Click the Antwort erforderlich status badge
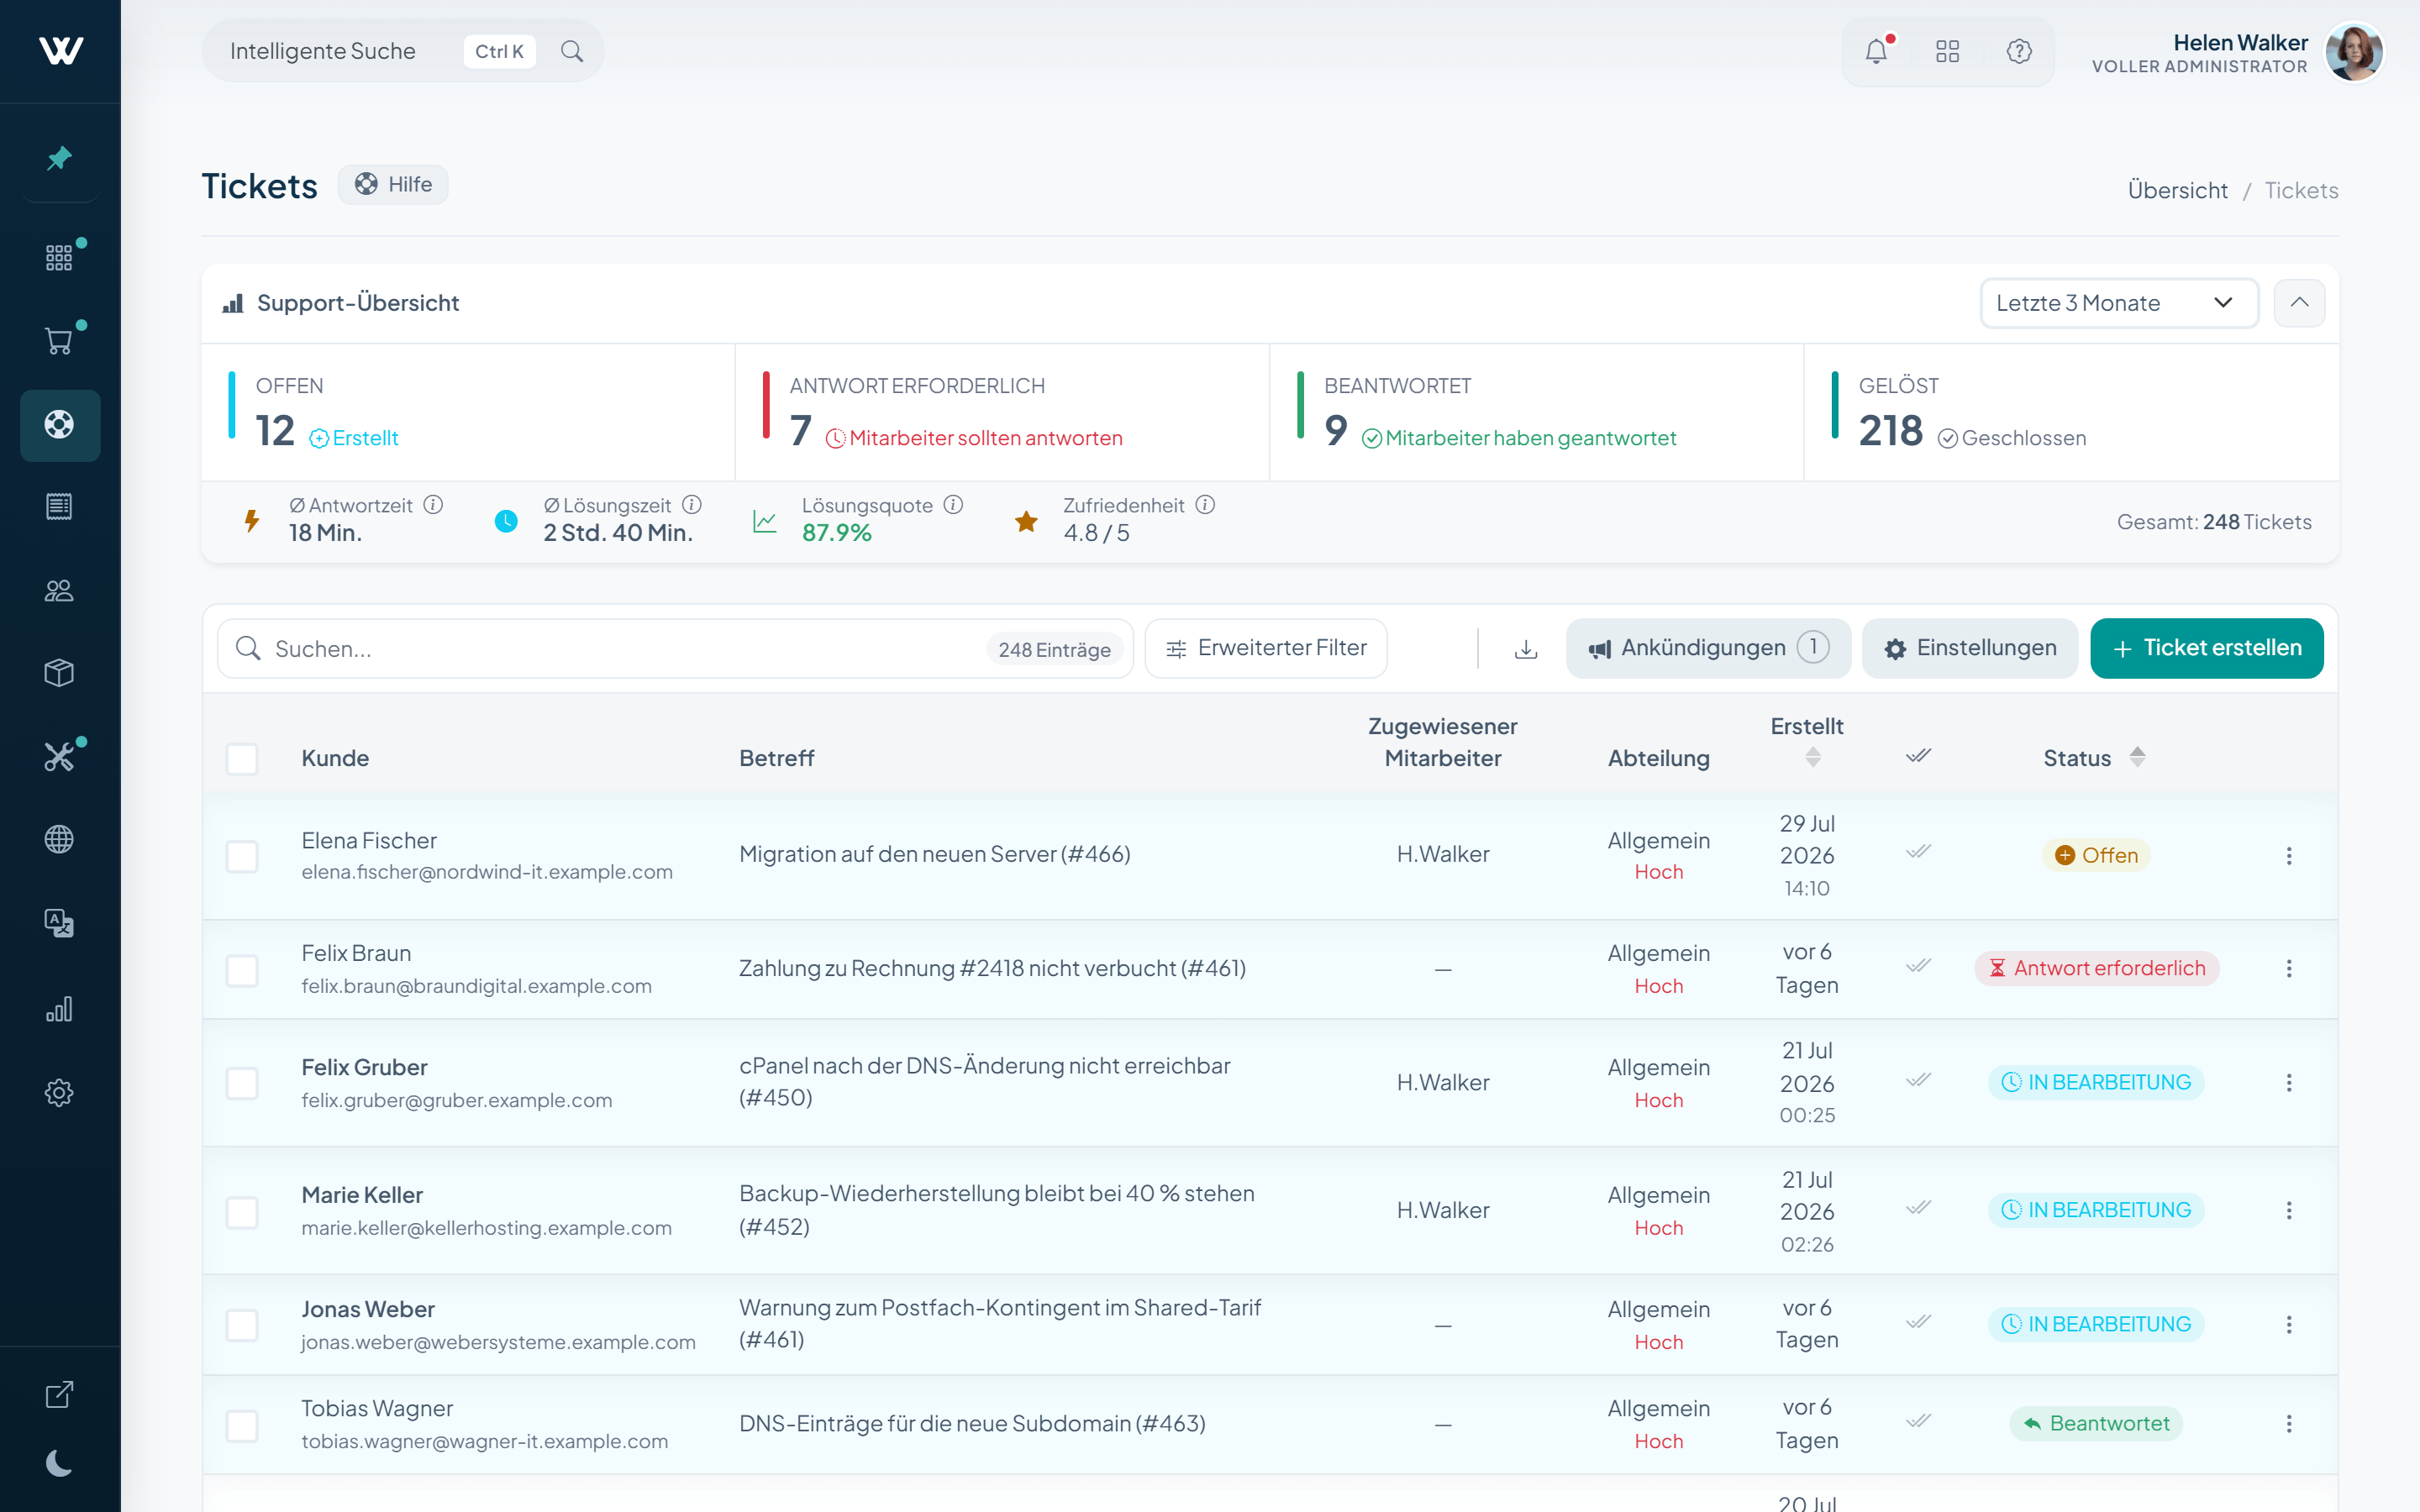Viewport: 2420px width, 1512px height. pyautogui.click(x=2097, y=969)
